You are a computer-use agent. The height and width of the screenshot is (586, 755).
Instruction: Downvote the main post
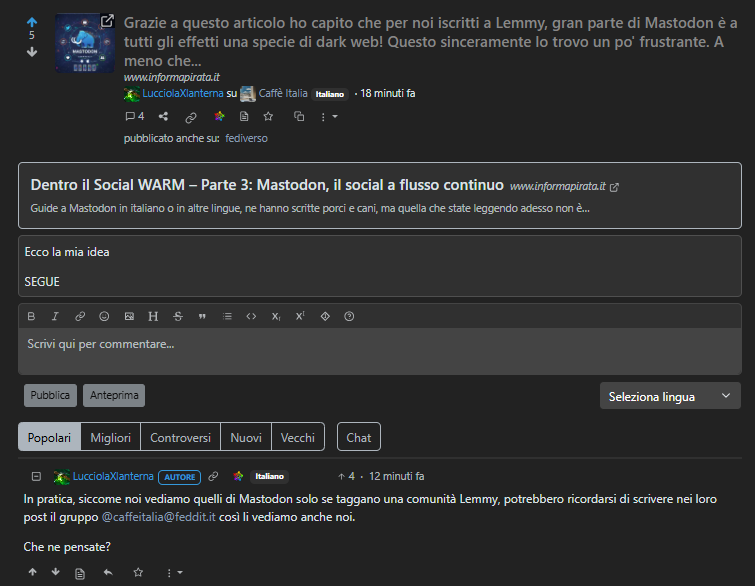click(31, 51)
